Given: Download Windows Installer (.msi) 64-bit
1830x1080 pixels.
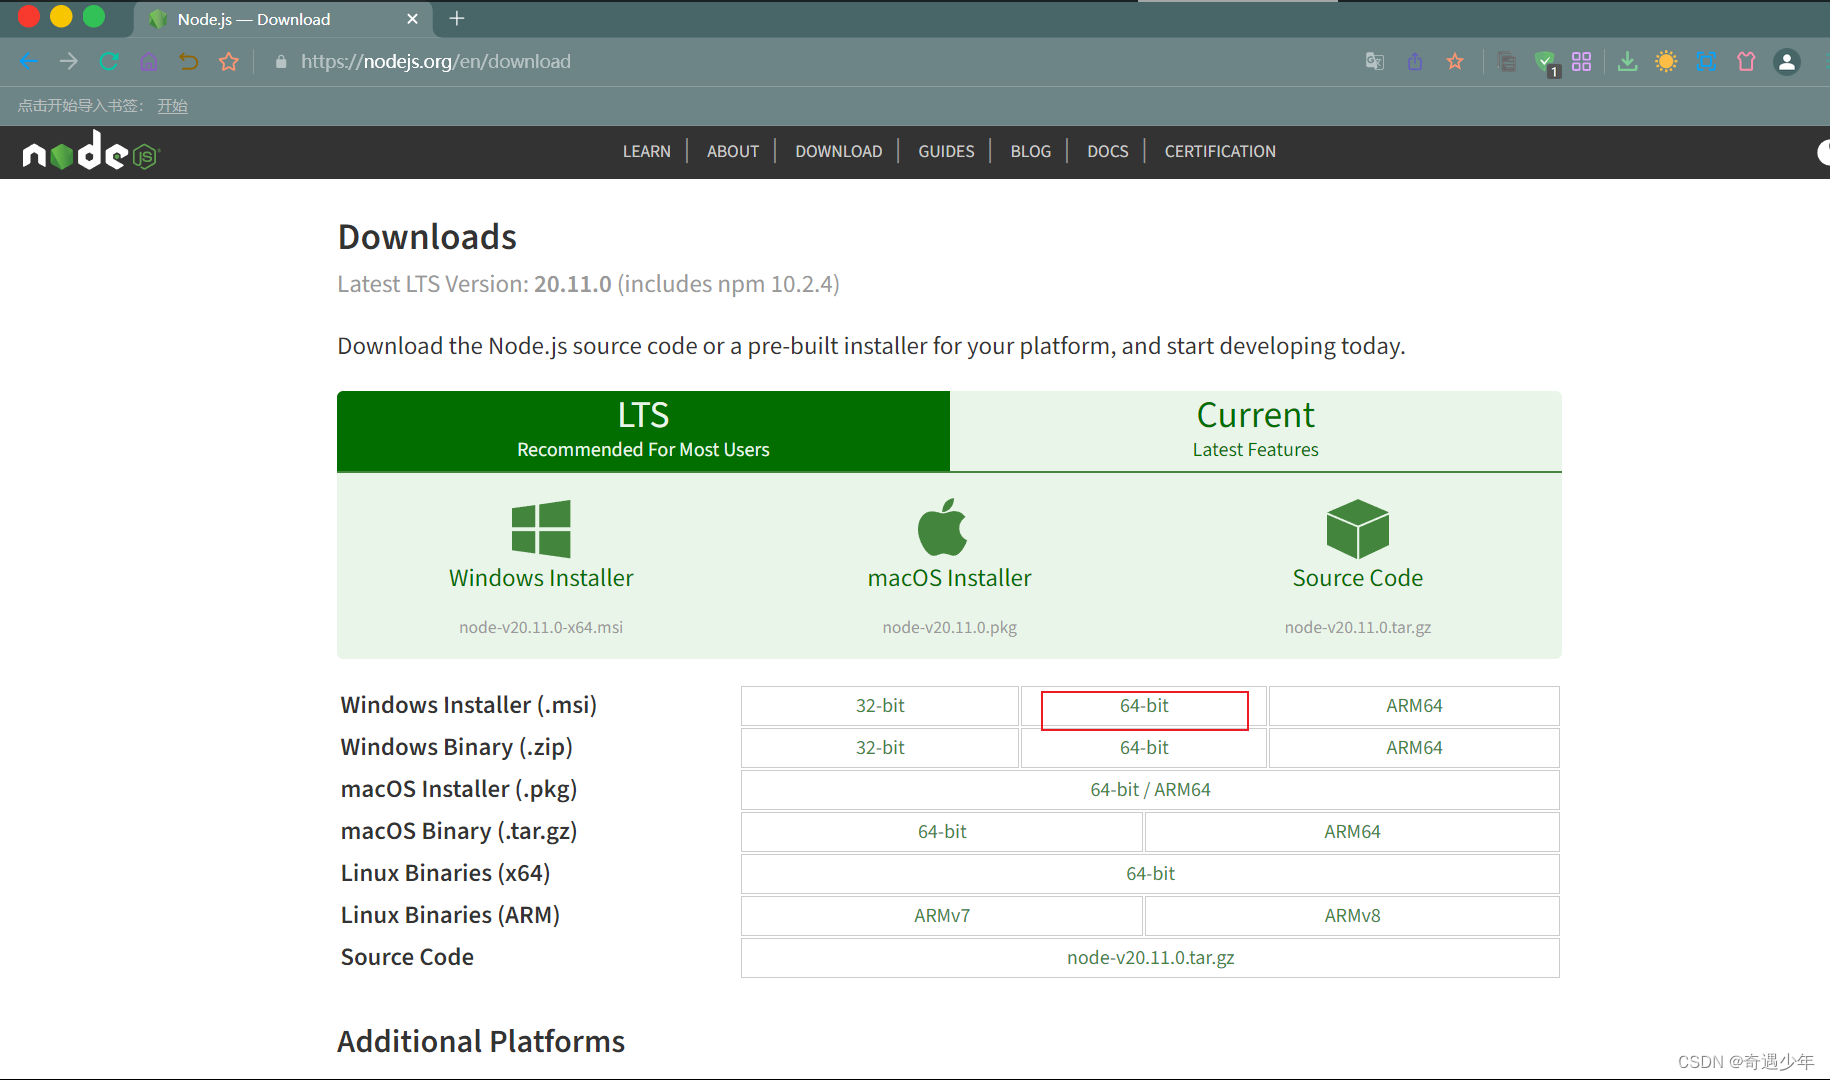Looking at the screenshot, I should pos(1144,706).
